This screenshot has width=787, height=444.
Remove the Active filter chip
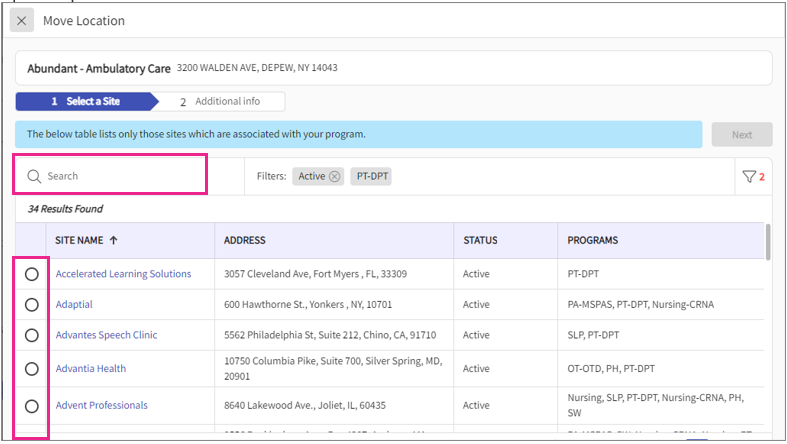coord(334,176)
